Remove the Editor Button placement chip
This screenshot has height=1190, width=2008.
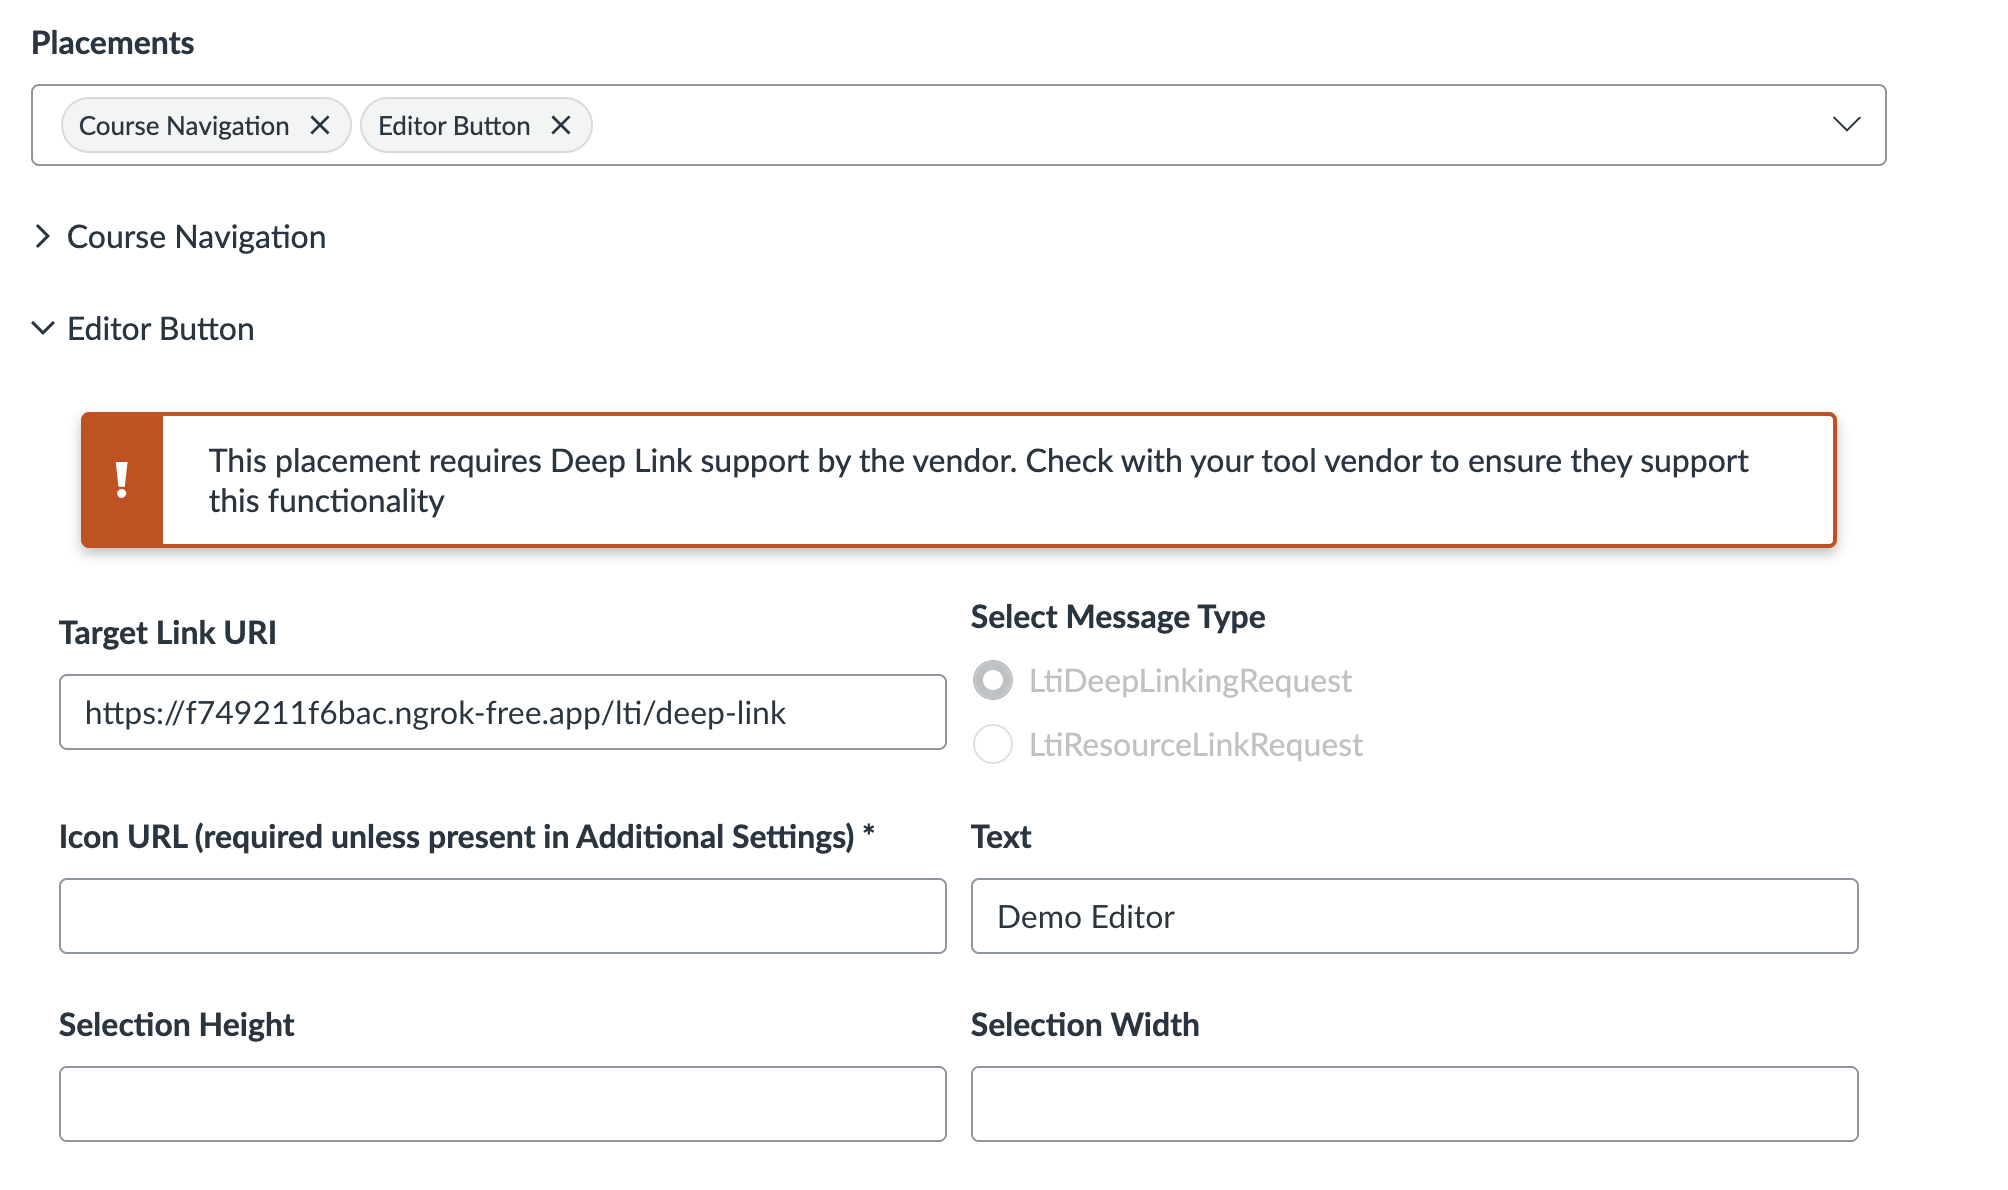[562, 125]
